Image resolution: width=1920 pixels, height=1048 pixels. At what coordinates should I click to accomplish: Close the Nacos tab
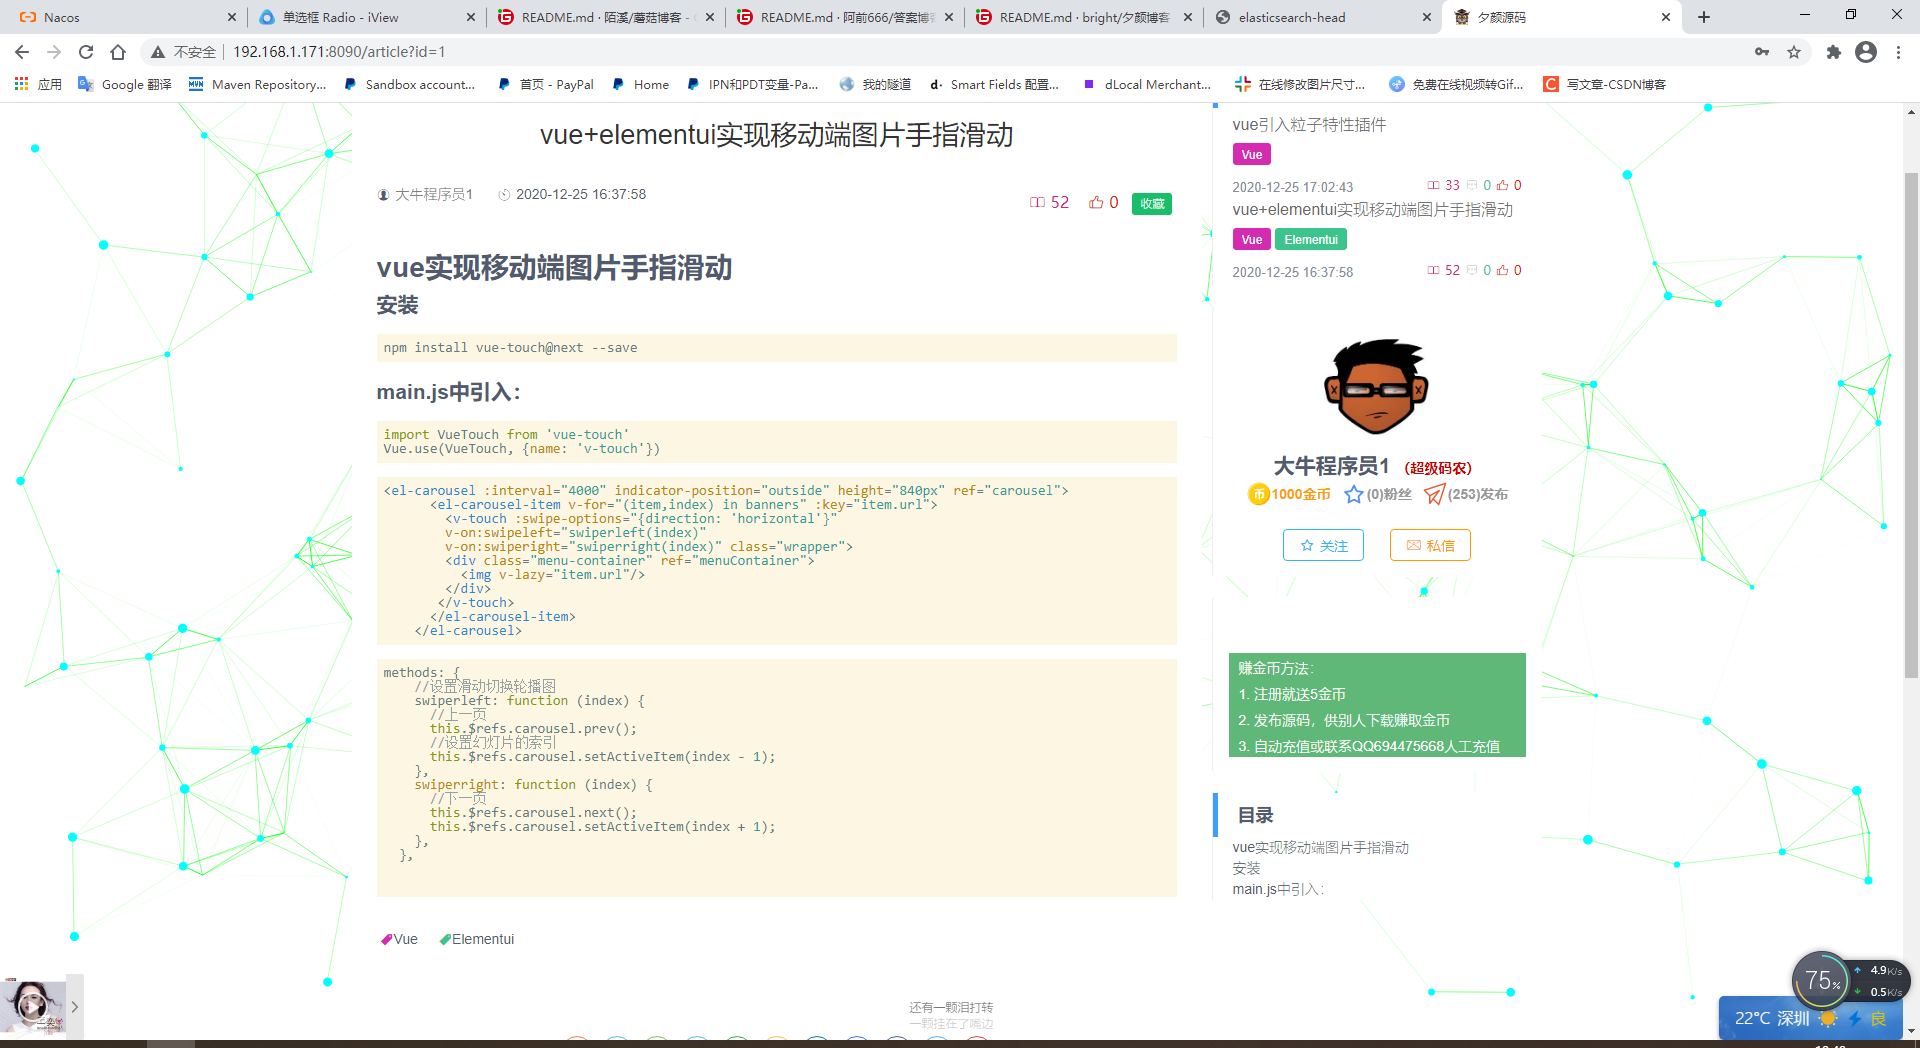[232, 17]
